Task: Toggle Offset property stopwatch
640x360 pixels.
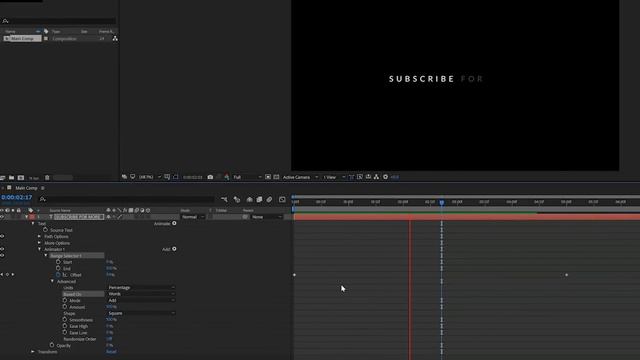Action: tap(58, 275)
